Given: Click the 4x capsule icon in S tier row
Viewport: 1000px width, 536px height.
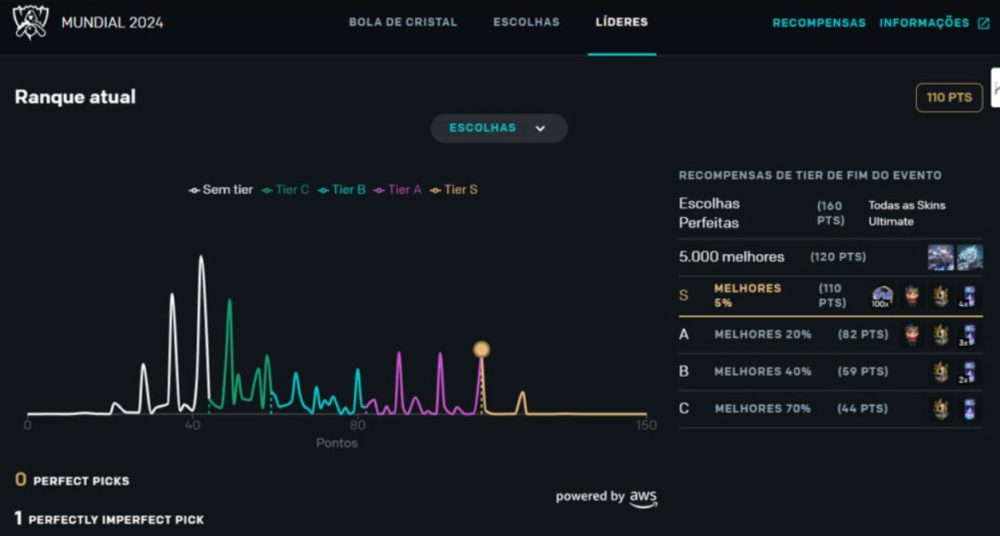Looking at the screenshot, I should tap(968, 296).
